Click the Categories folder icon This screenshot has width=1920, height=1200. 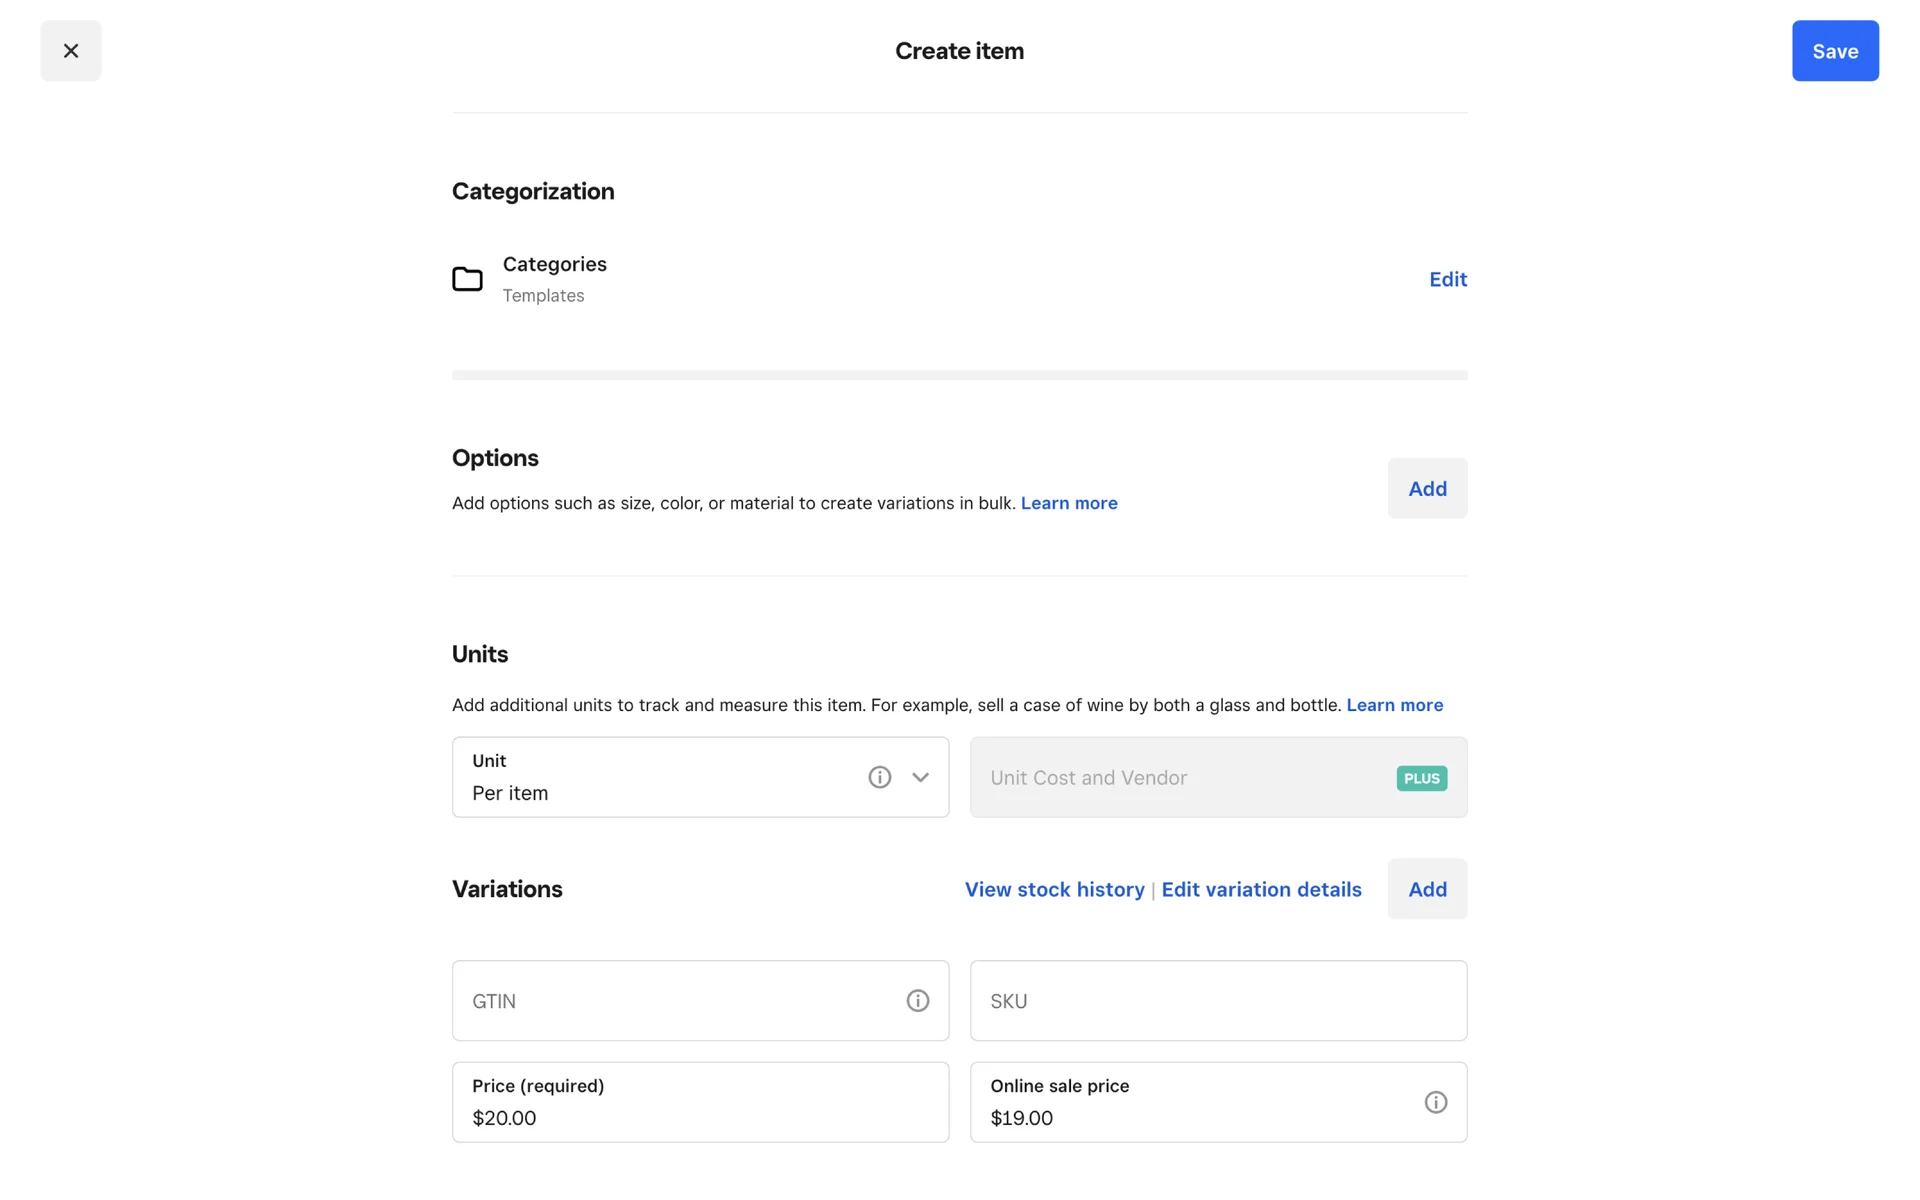click(467, 279)
